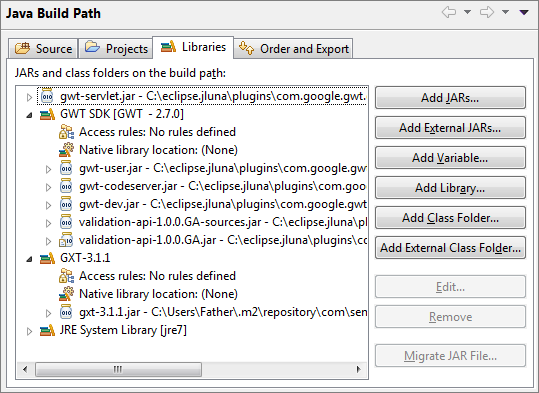
Task: Click the Add JARs... button
Action: (450, 98)
